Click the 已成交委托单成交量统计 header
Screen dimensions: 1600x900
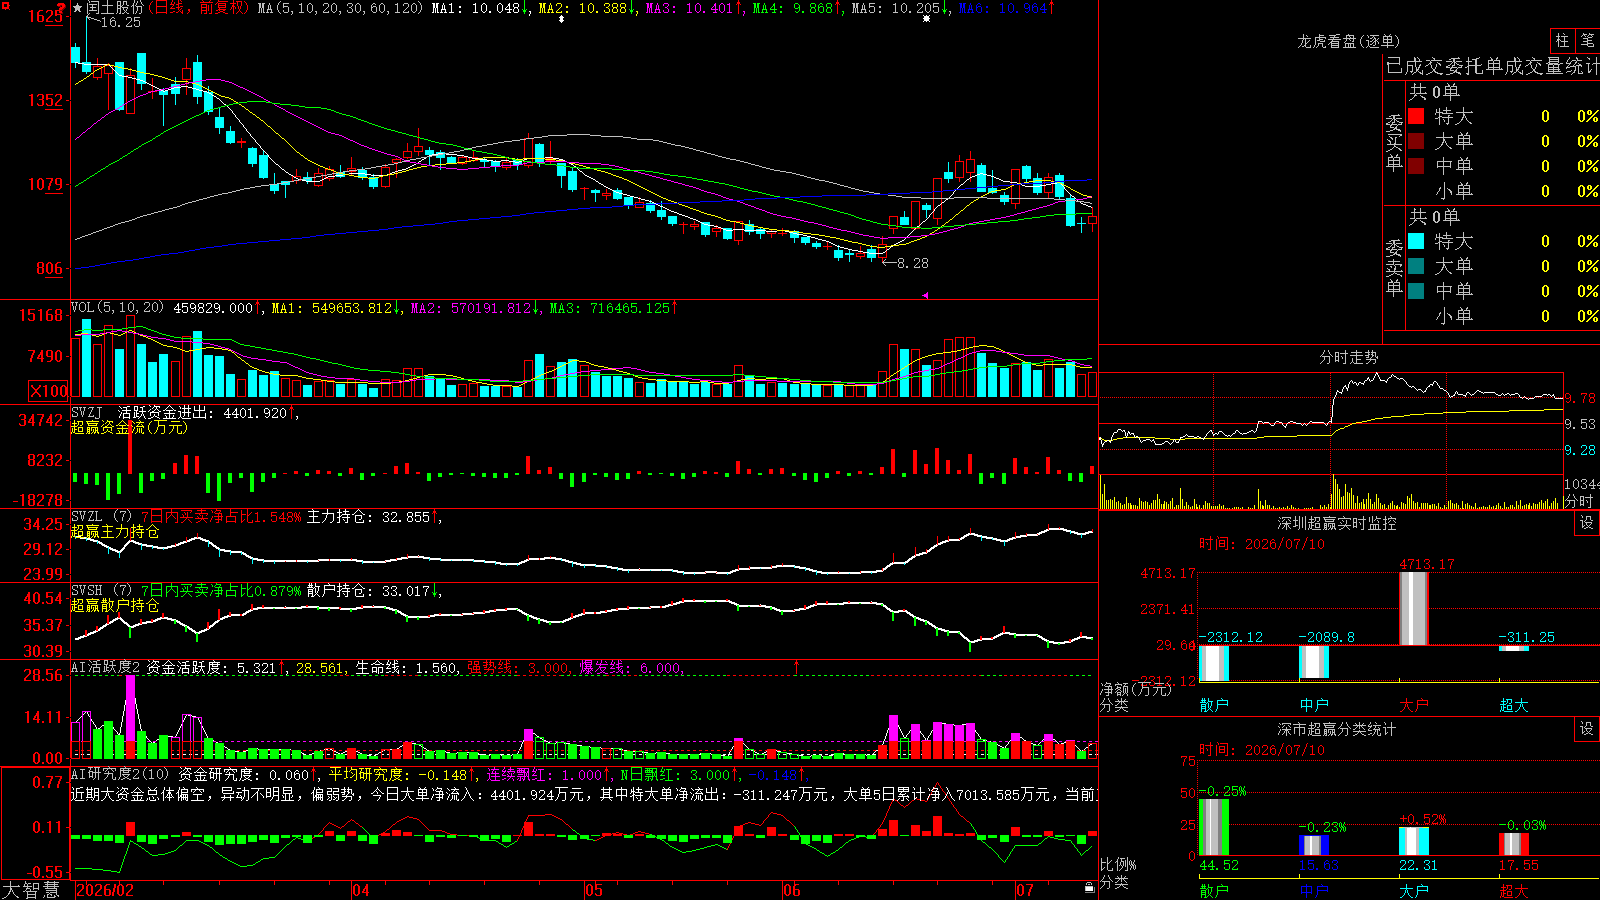coord(1492,66)
